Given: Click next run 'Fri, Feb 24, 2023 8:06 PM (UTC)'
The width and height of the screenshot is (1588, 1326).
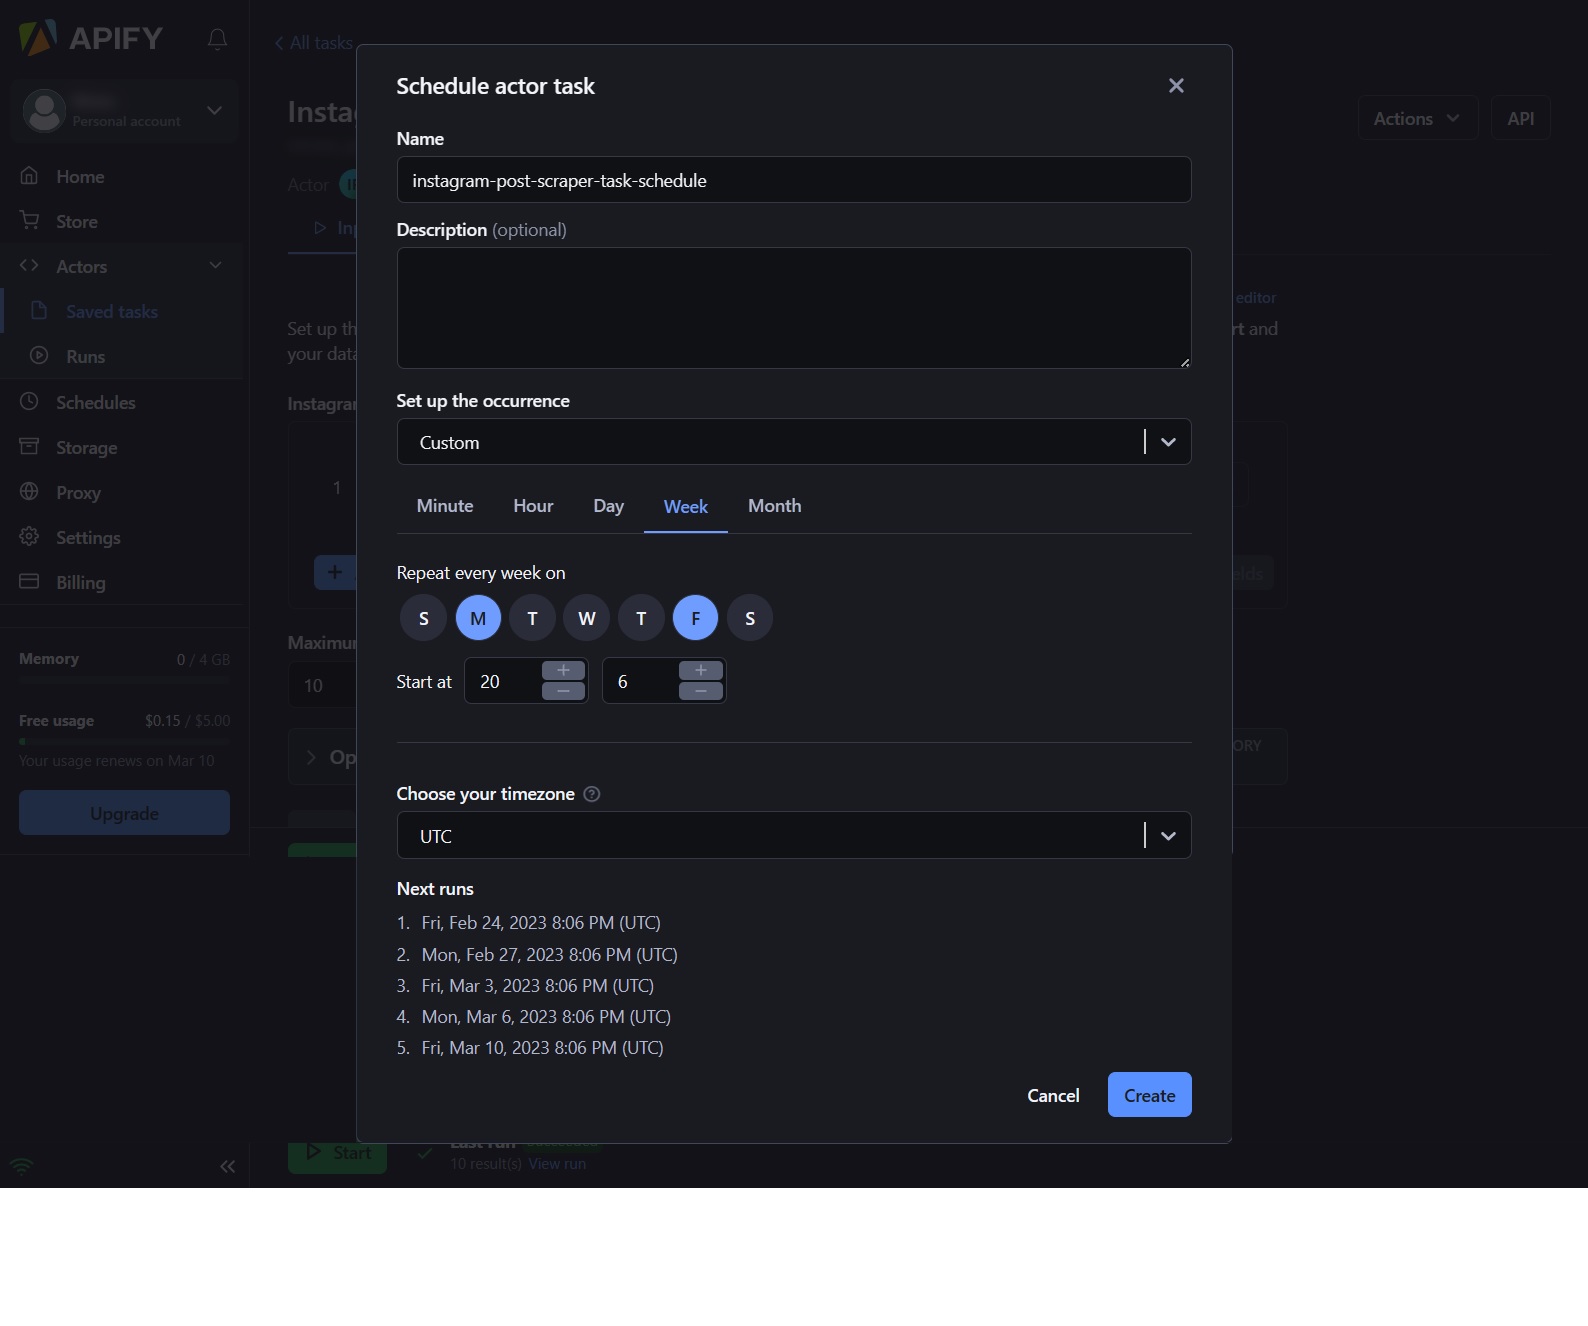Looking at the screenshot, I should point(541,922).
